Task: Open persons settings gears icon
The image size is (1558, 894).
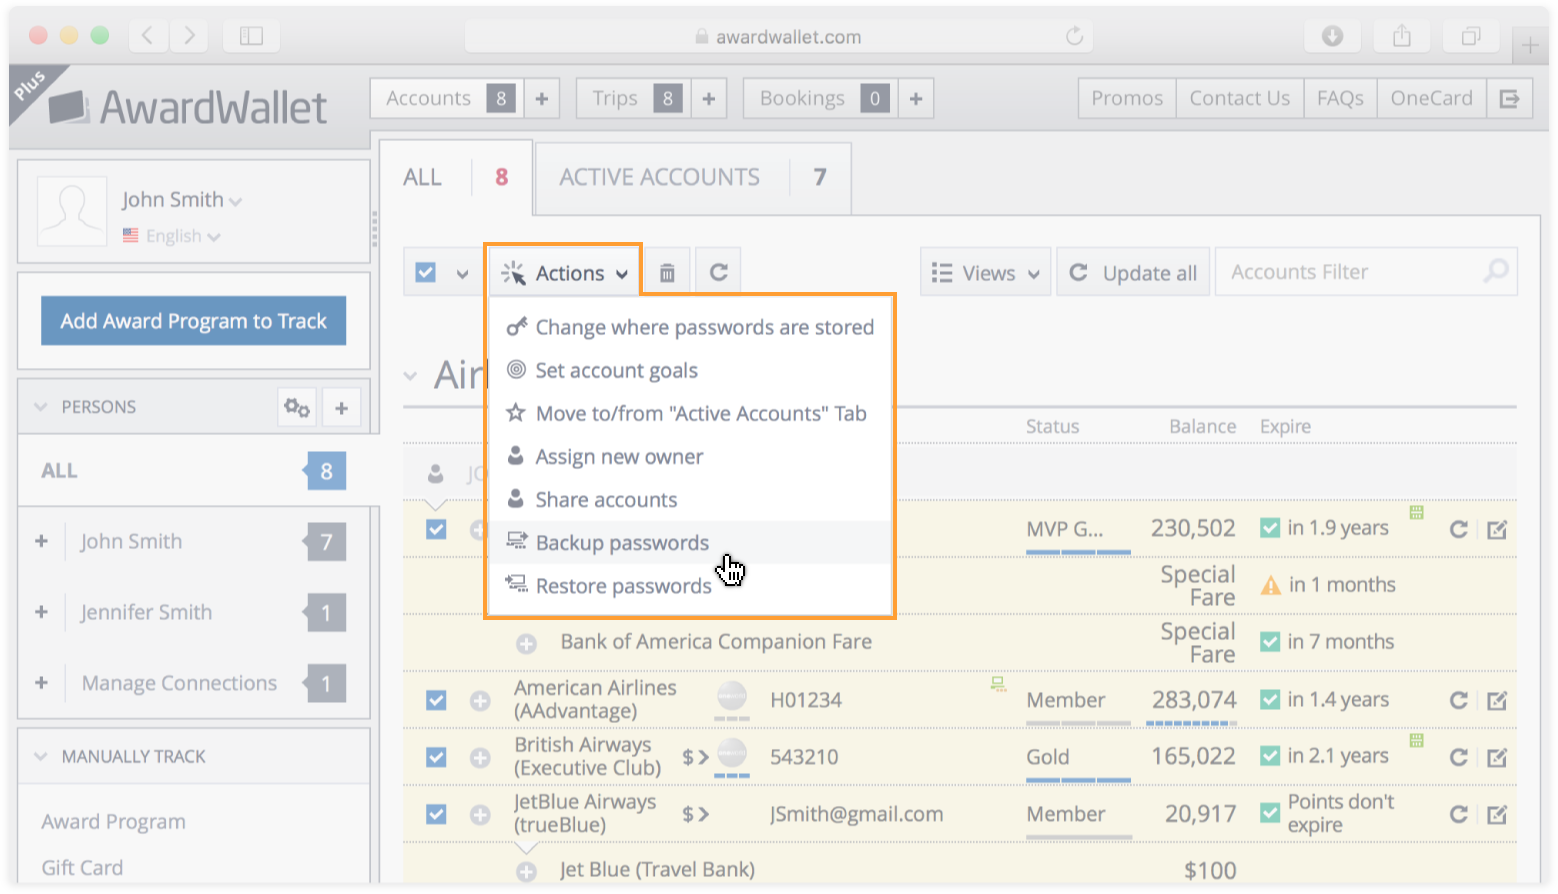Action: (297, 407)
